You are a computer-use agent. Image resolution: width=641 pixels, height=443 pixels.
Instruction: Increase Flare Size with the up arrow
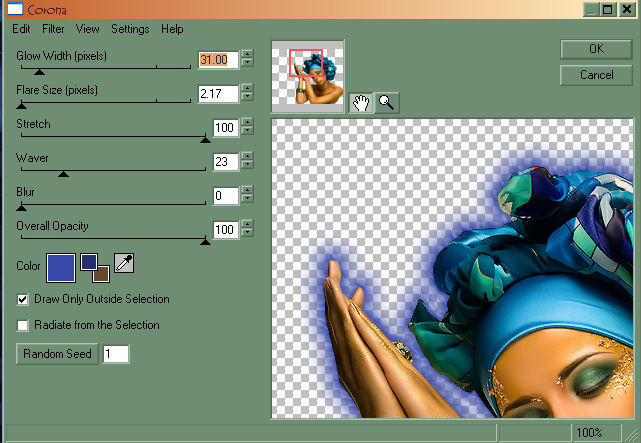click(x=247, y=88)
